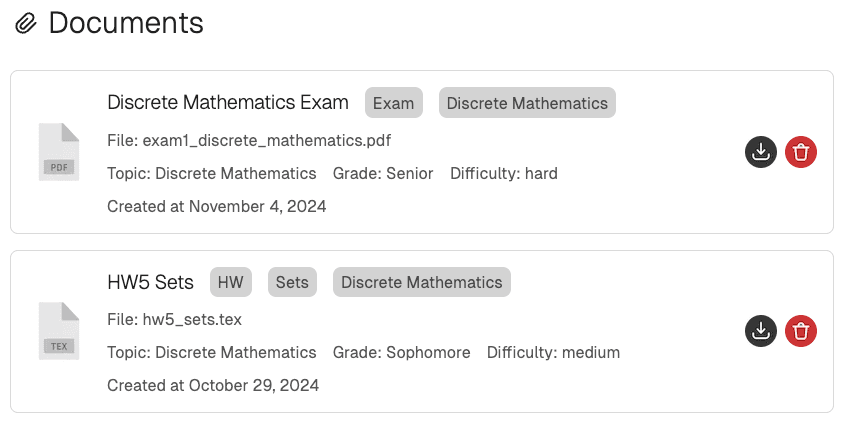The height and width of the screenshot is (422, 851).
Task: Delete the HW5 Sets document
Action: (801, 331)
